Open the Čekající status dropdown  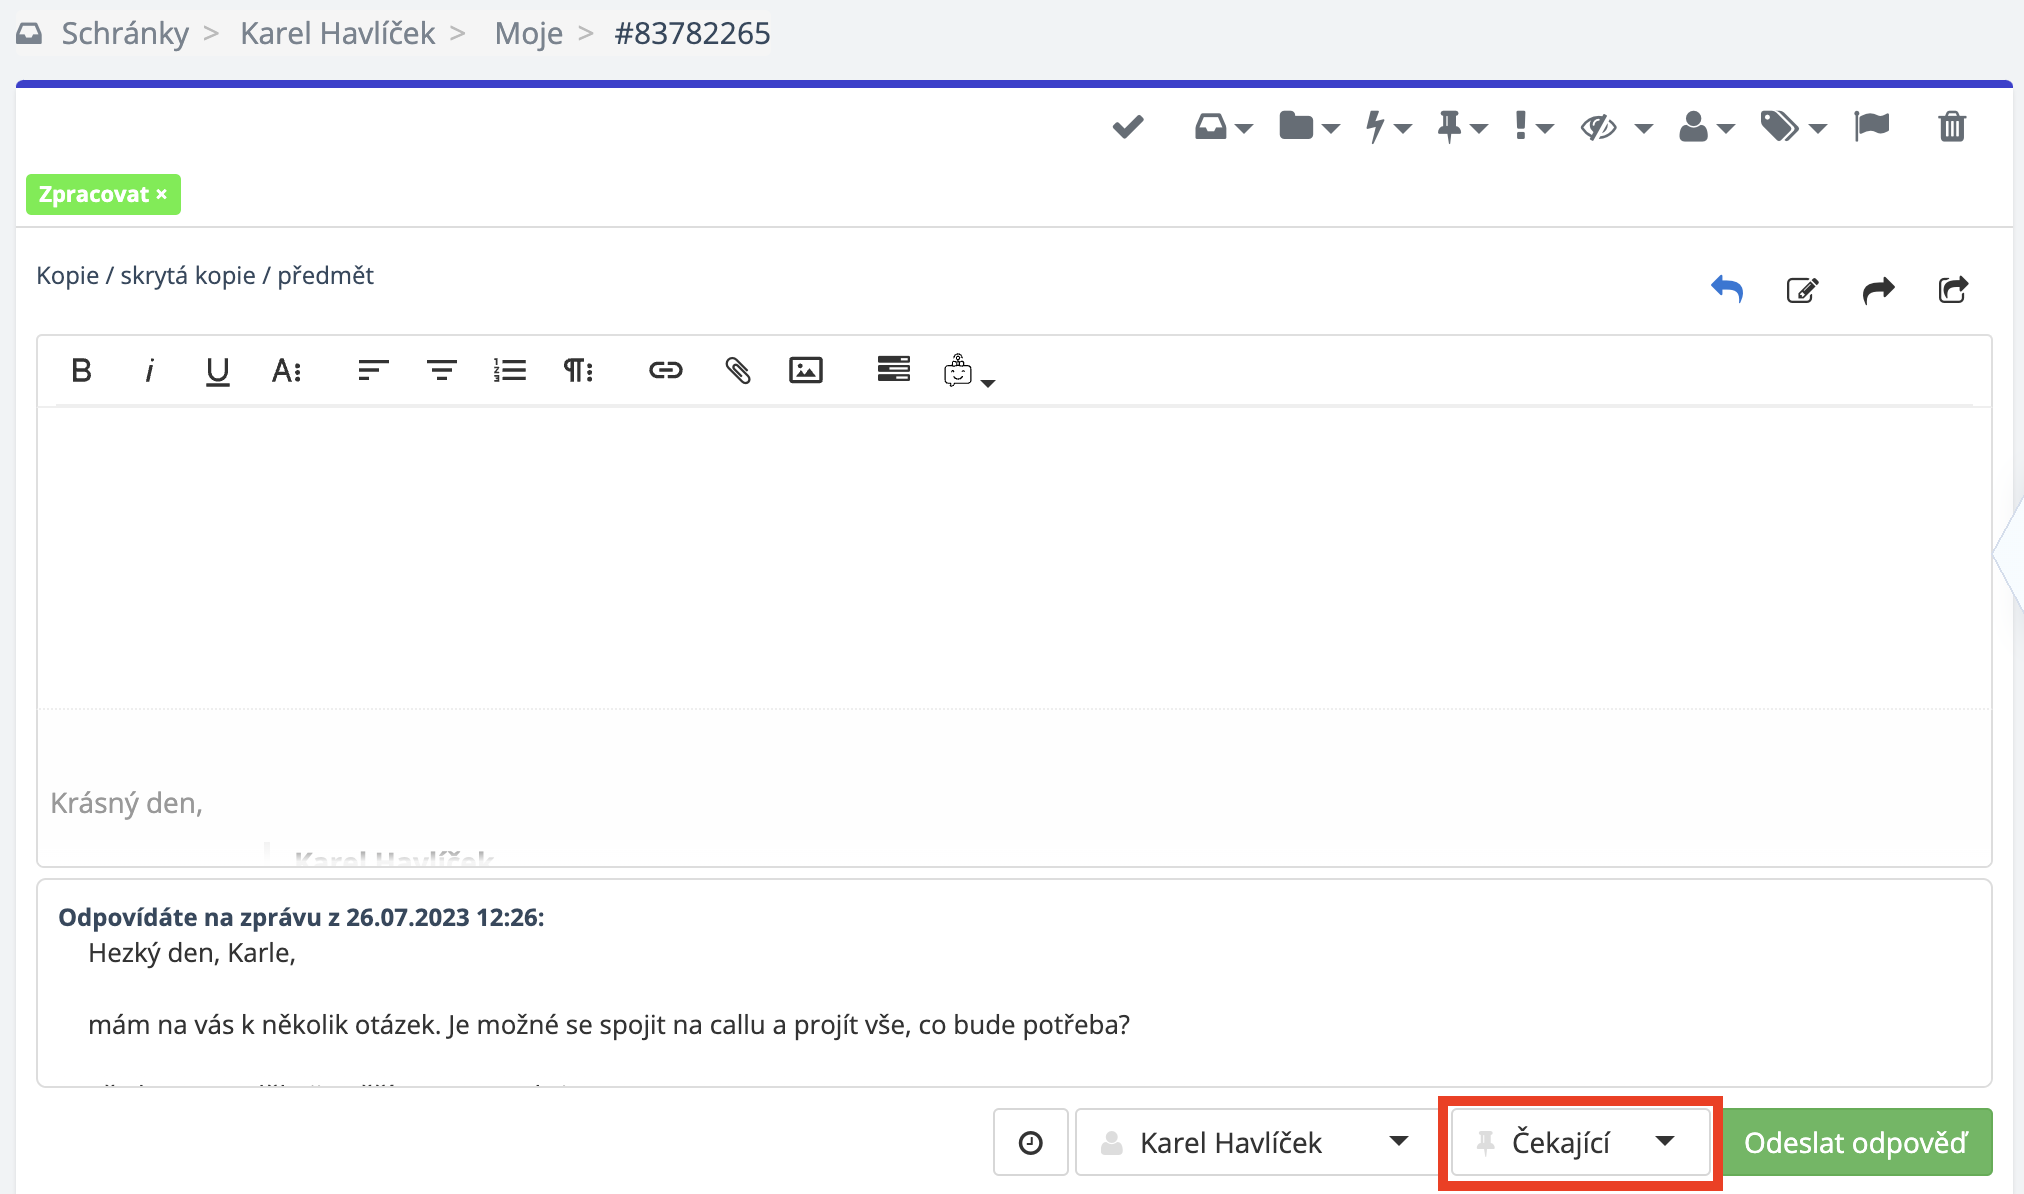click(x=1579, y=1143)
